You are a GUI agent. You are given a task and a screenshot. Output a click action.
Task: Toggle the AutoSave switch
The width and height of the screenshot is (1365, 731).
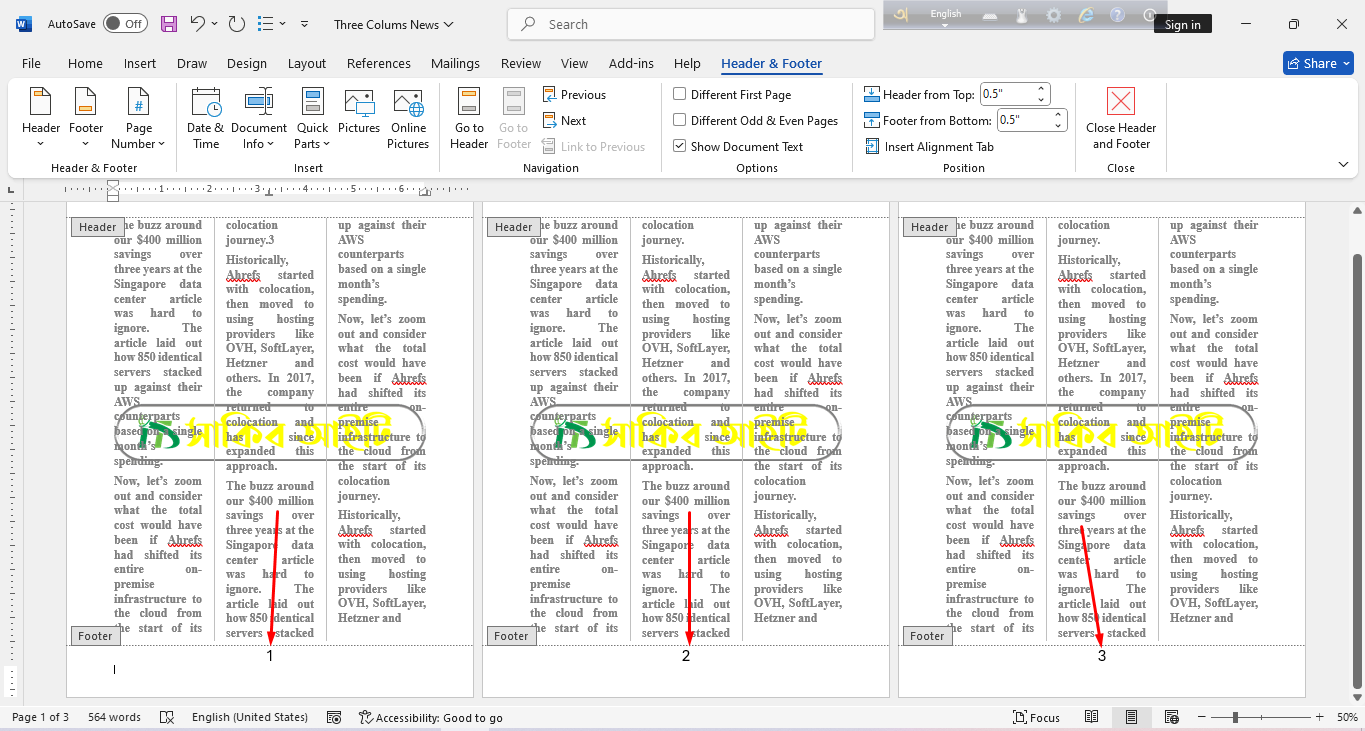125,24
